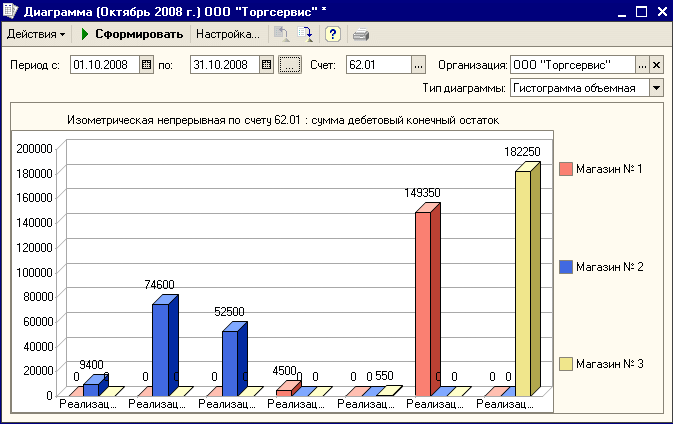Click the data label 550
The height and width of the screenshot is (424, 673).
(x=384, y=376)
